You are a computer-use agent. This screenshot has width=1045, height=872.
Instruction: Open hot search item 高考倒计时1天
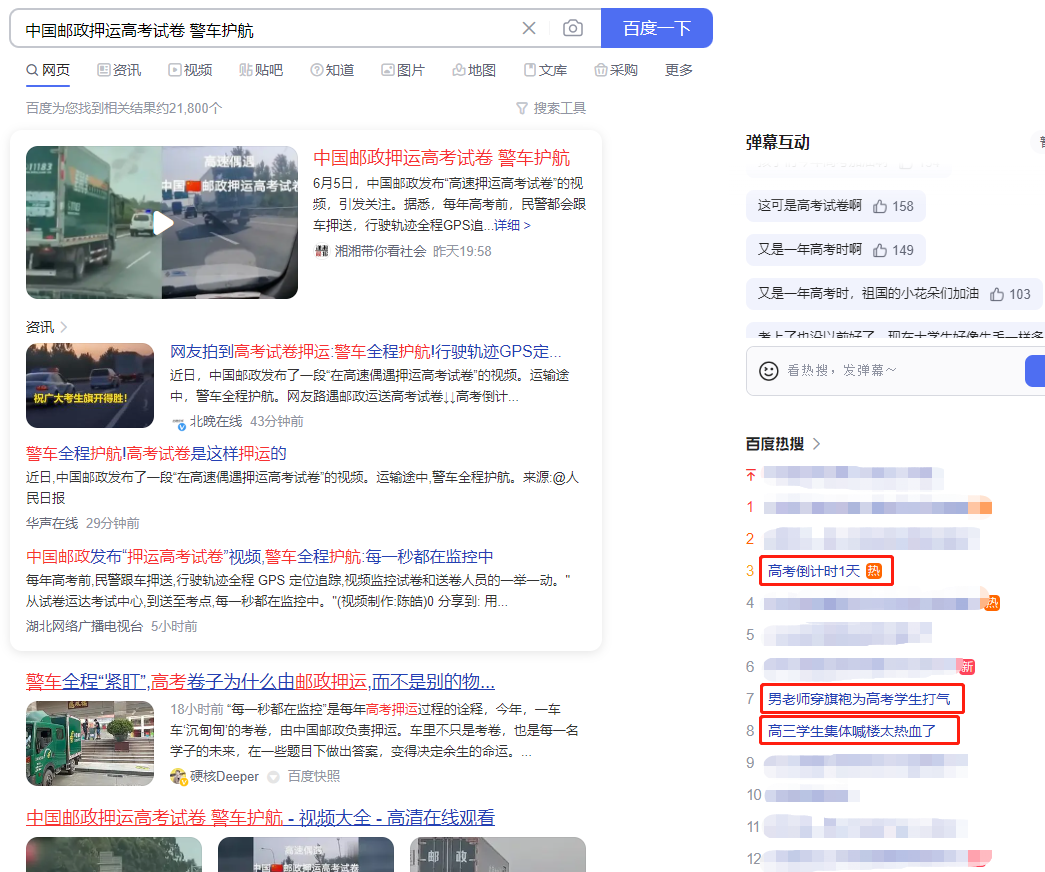[x=813, y=571]
